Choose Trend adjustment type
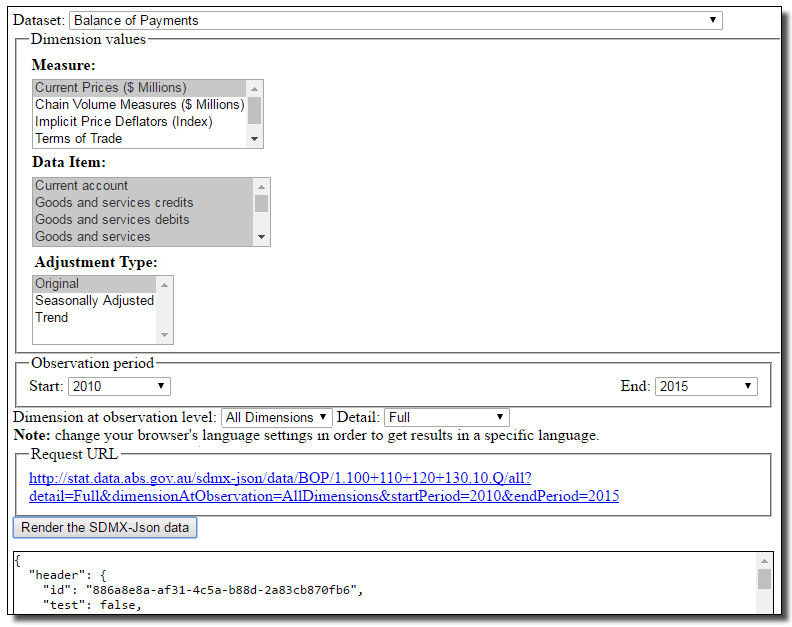The height and width of the screenshot is (627, 792). pos(52,318)
